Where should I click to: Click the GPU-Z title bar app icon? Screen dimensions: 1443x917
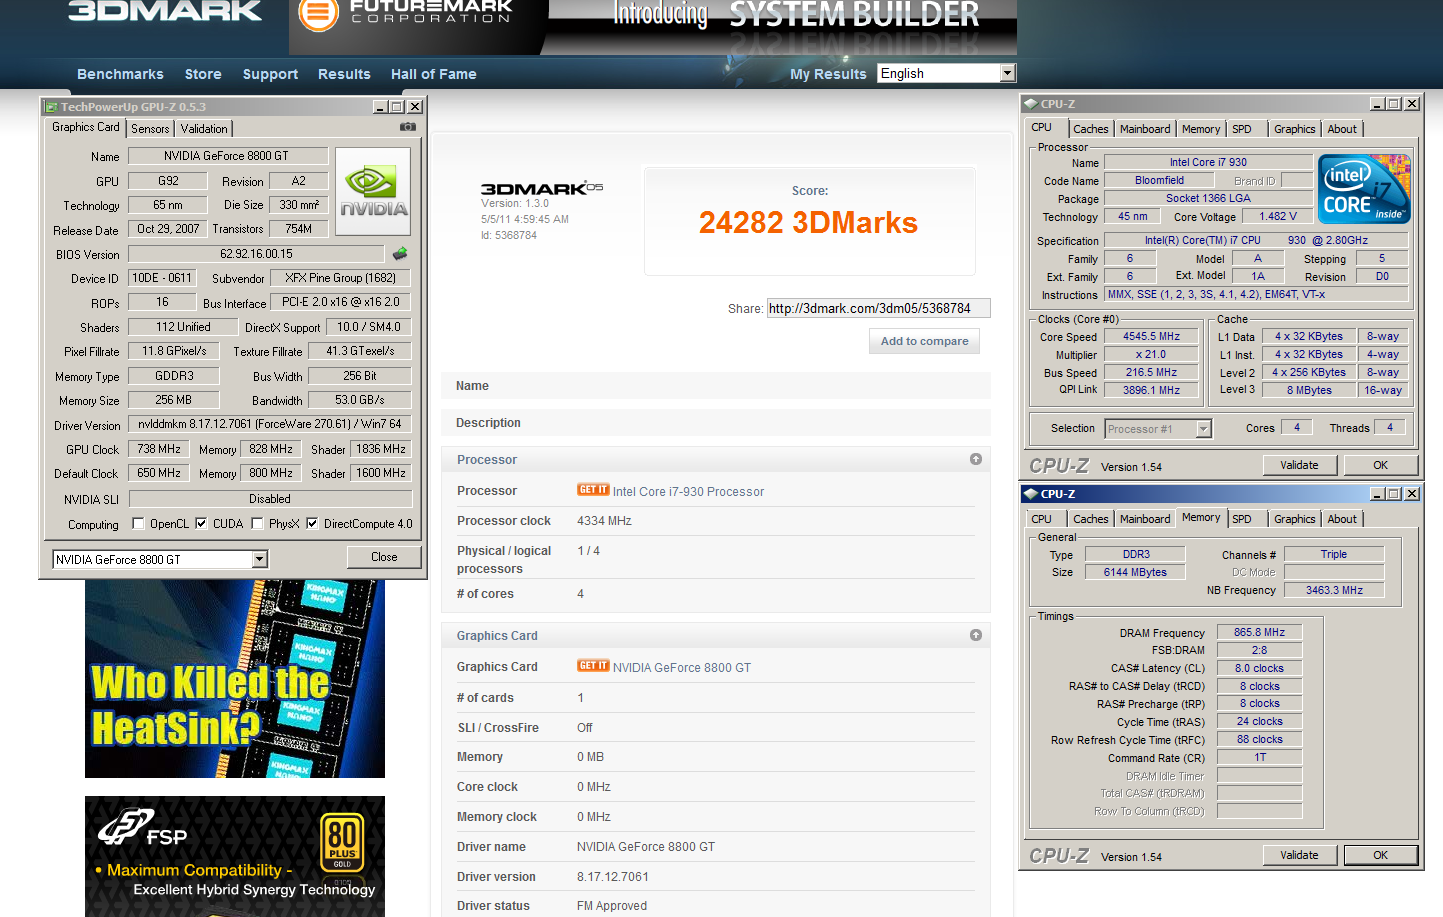coord(51,107)
